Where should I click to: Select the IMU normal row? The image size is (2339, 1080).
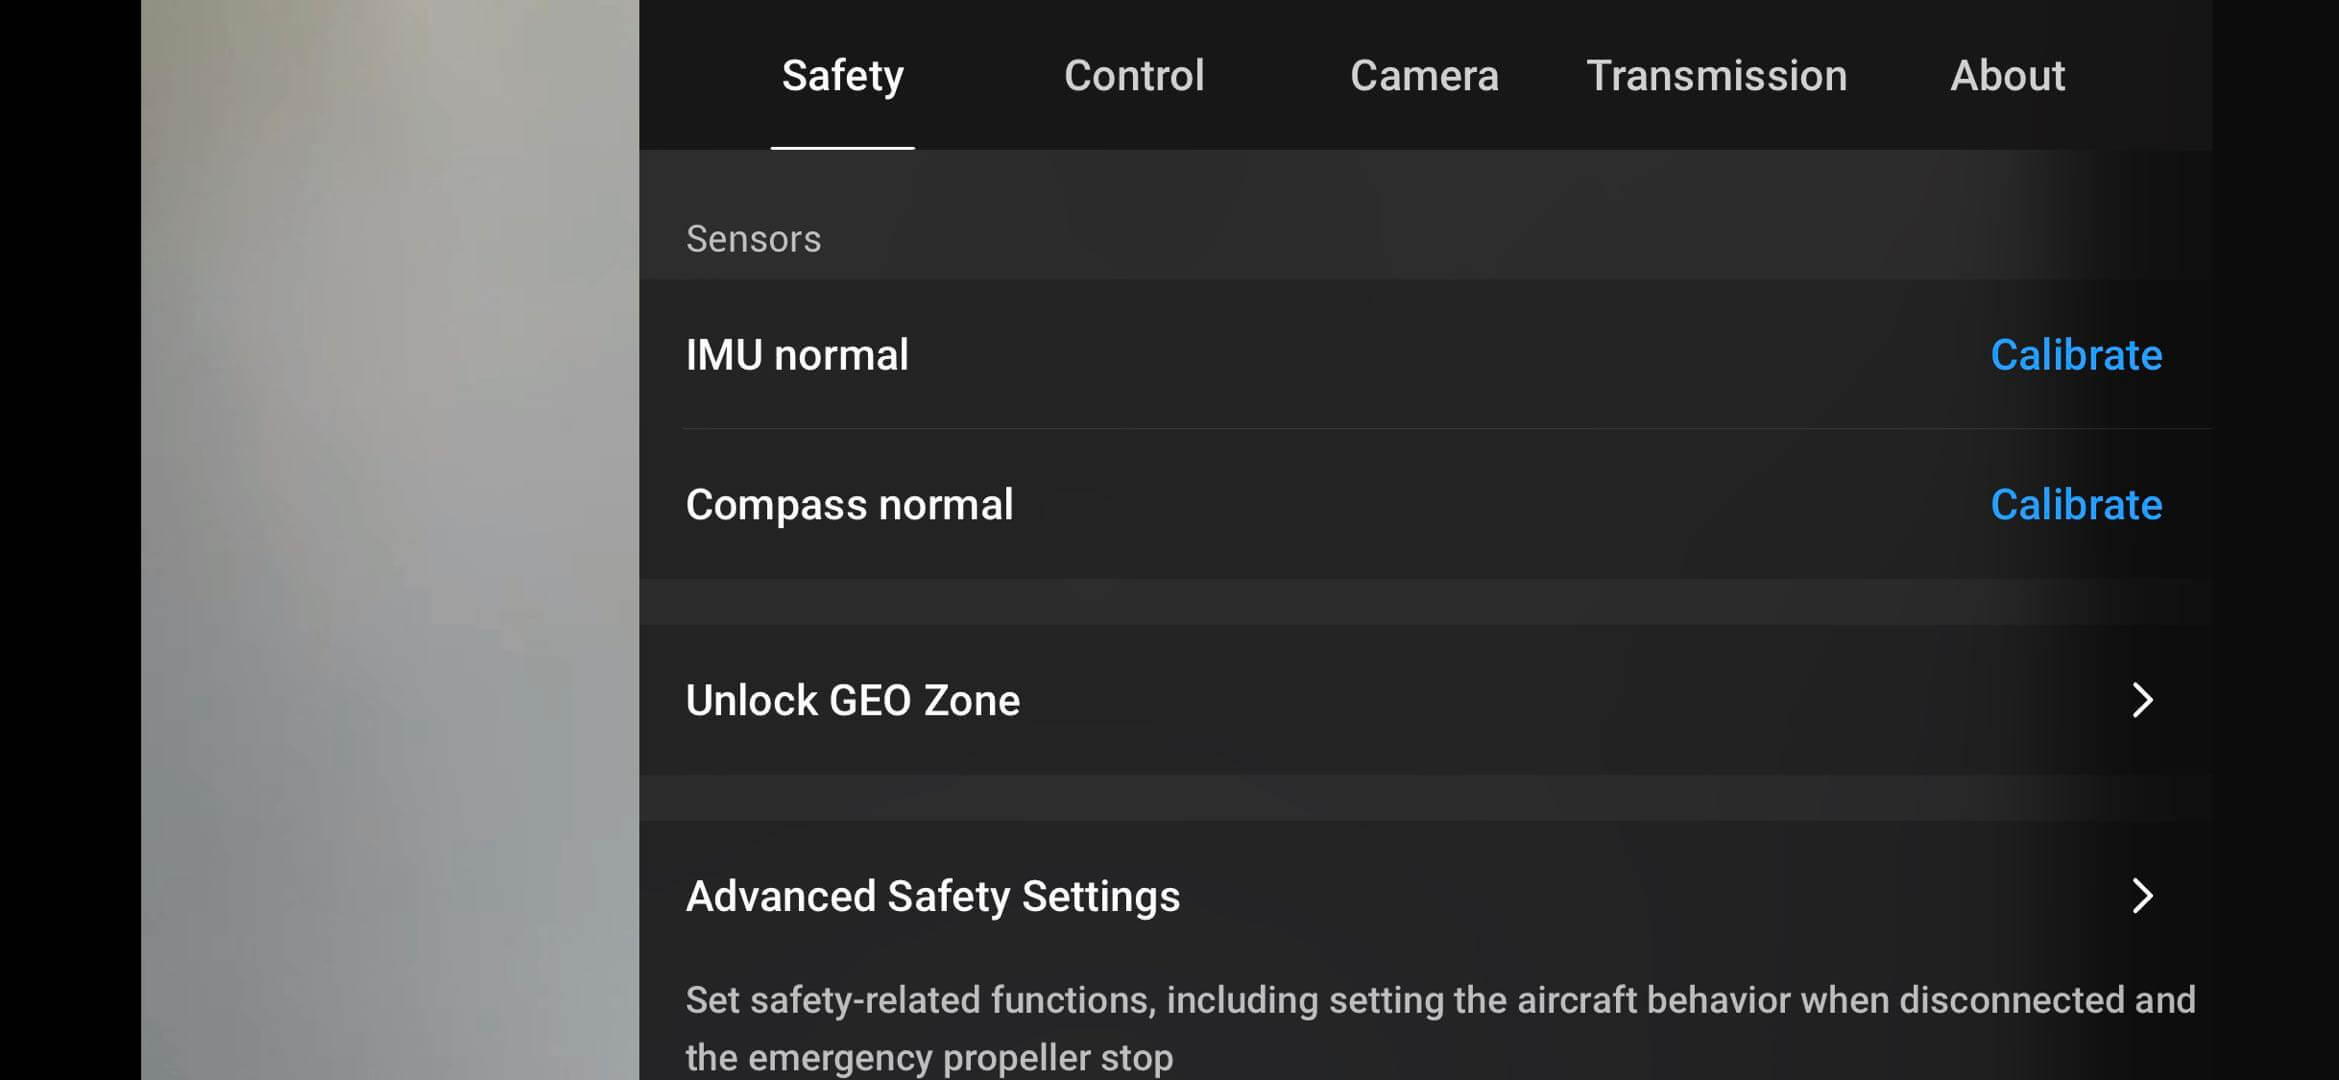click(x=797, y=354)
